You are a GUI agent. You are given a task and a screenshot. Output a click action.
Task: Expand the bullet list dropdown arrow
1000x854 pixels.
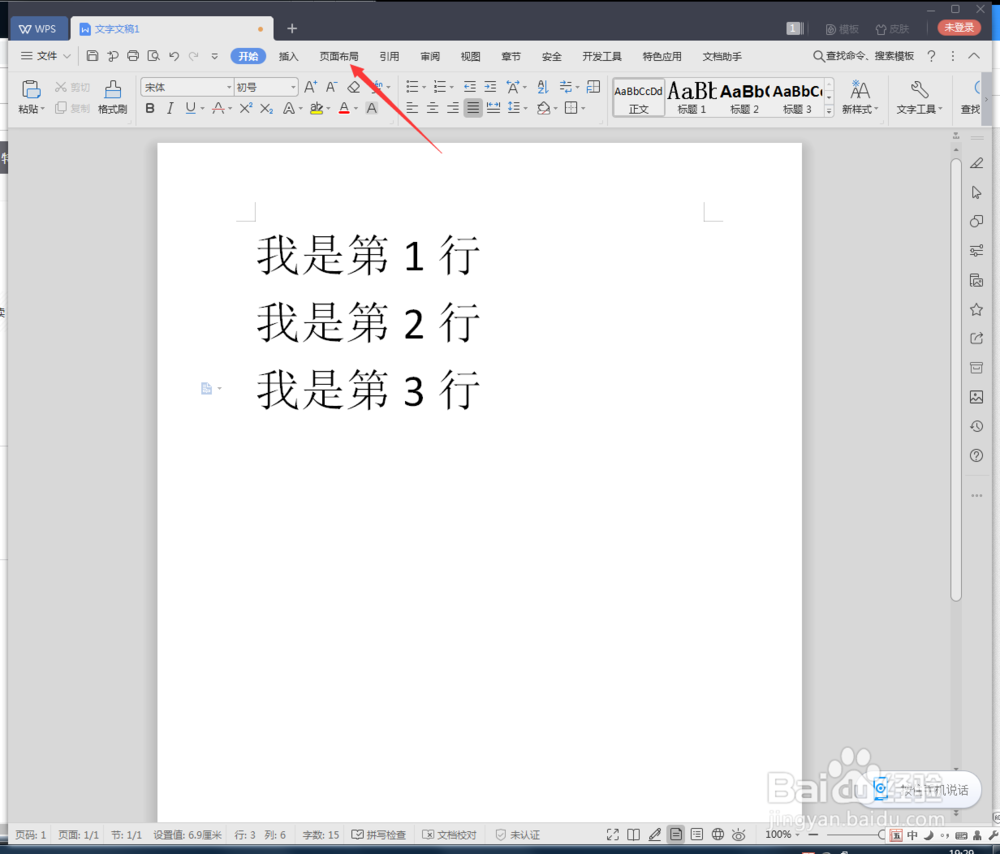423,87
